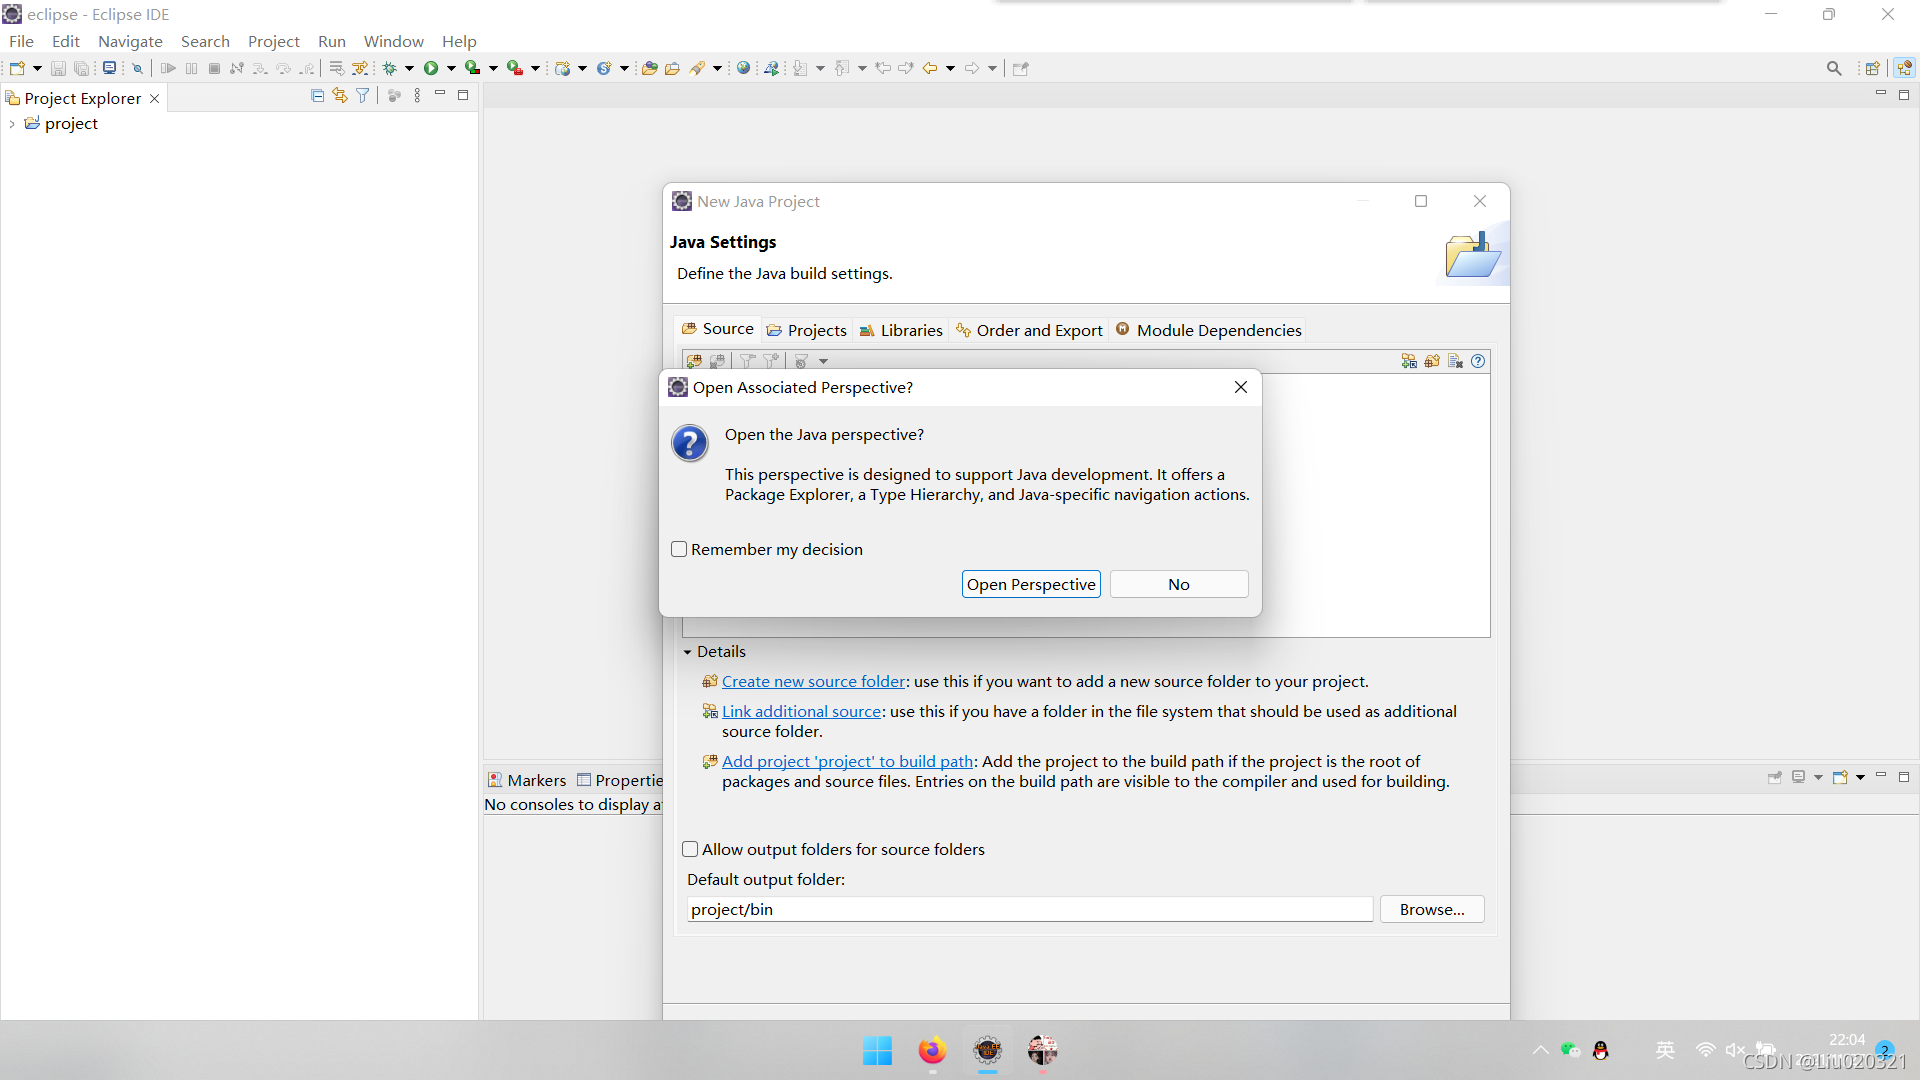Open the Run button dropdown arrow
1920x1080 pixels.
(451, 68)
